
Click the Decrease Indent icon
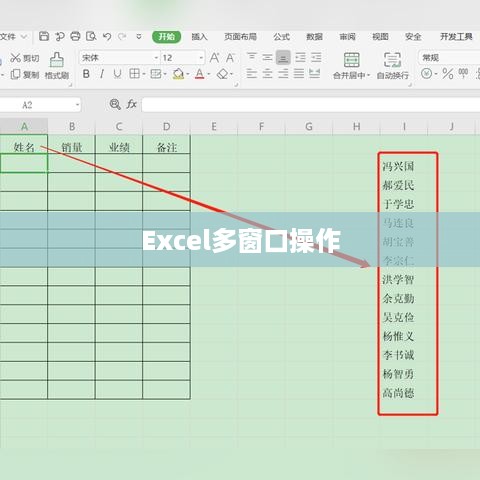tap(300, 58)
